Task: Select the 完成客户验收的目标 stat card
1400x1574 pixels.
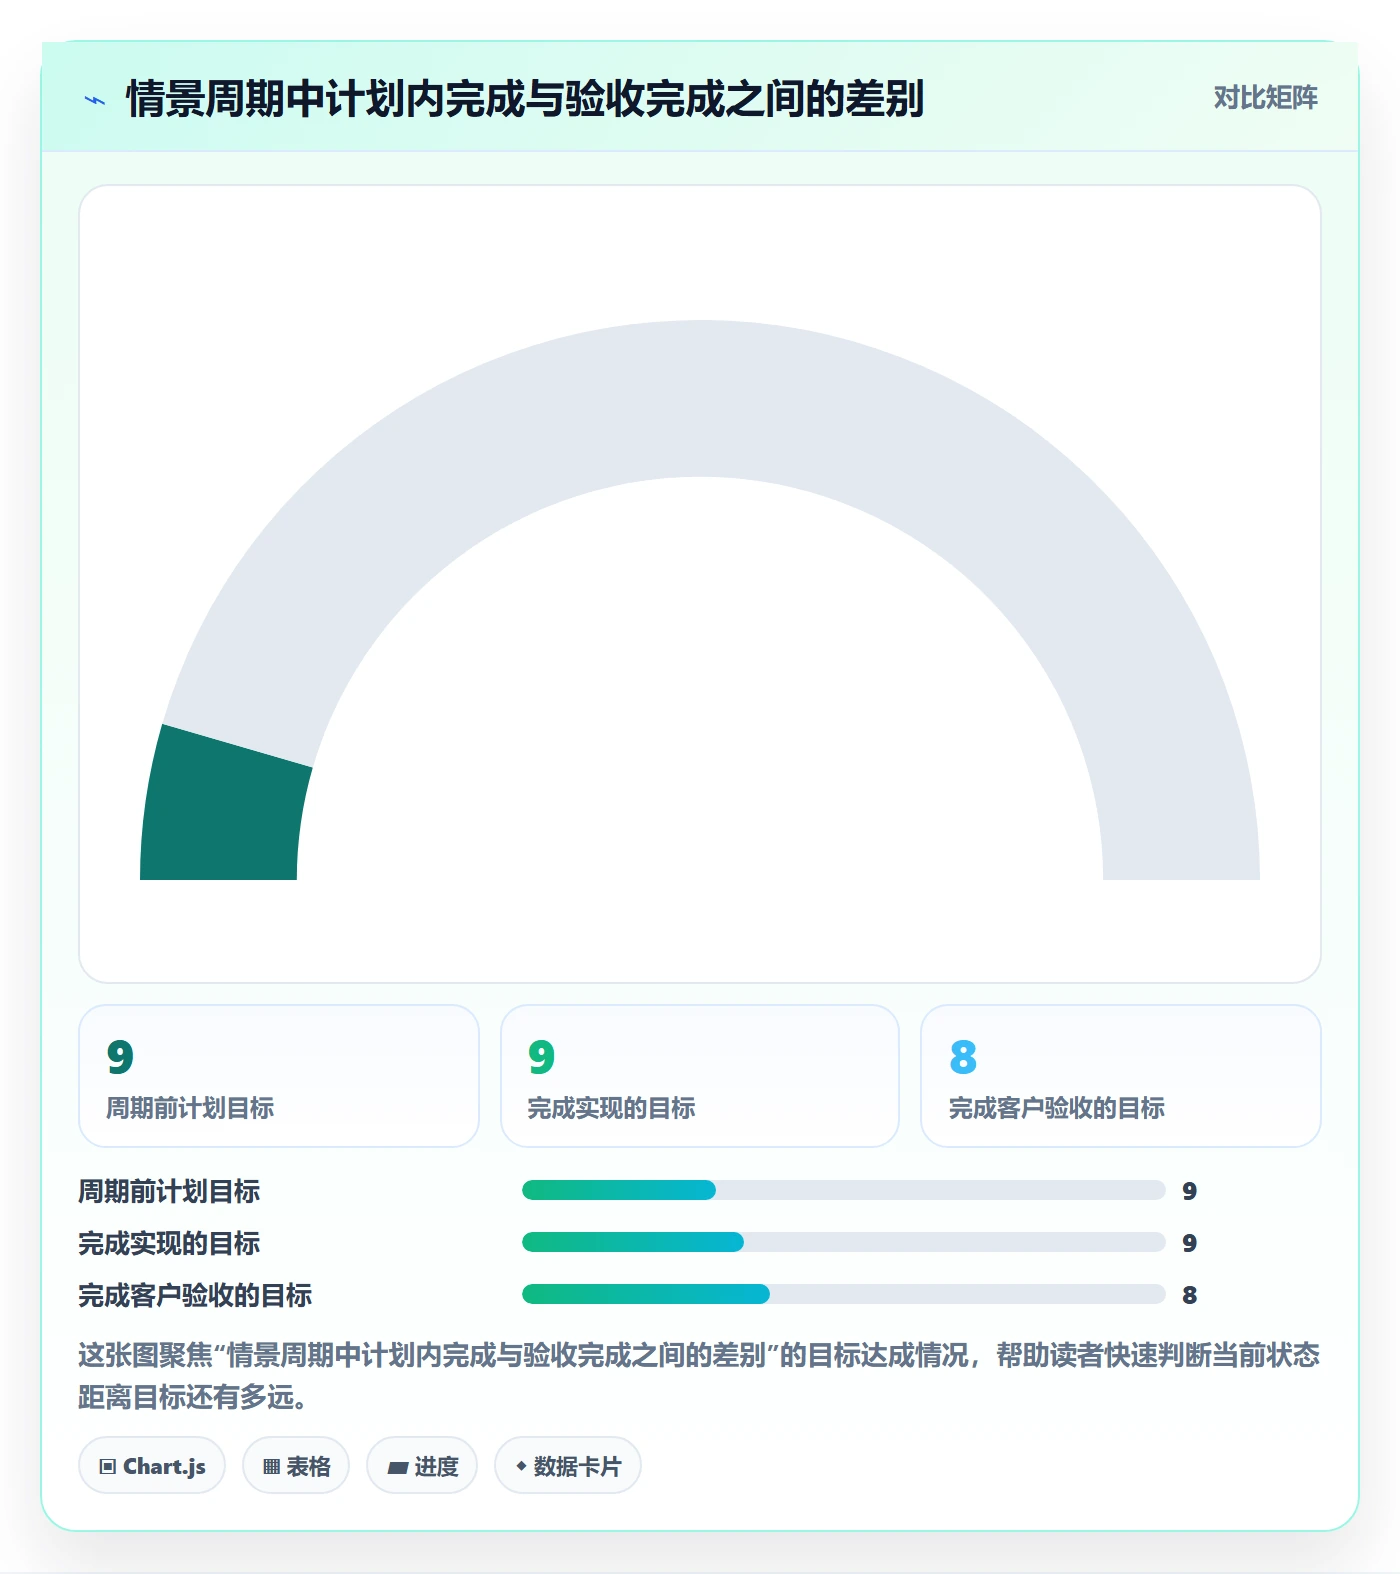Action: tap(1121, 1076)
